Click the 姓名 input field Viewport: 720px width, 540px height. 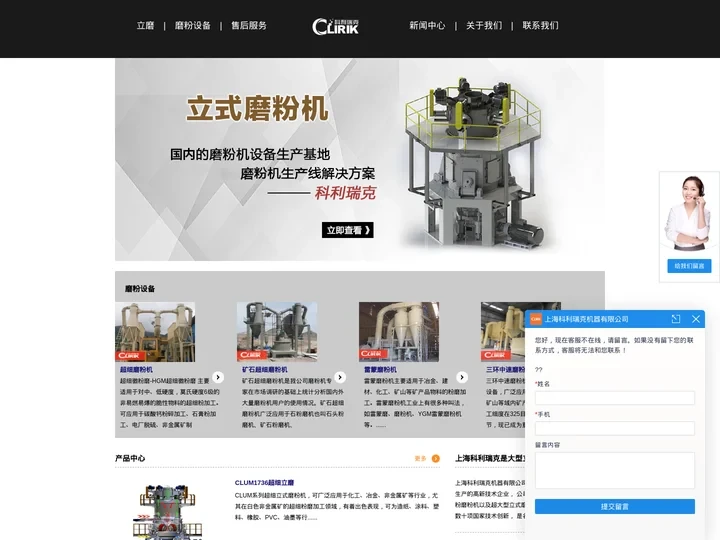[x=615, y=398]
